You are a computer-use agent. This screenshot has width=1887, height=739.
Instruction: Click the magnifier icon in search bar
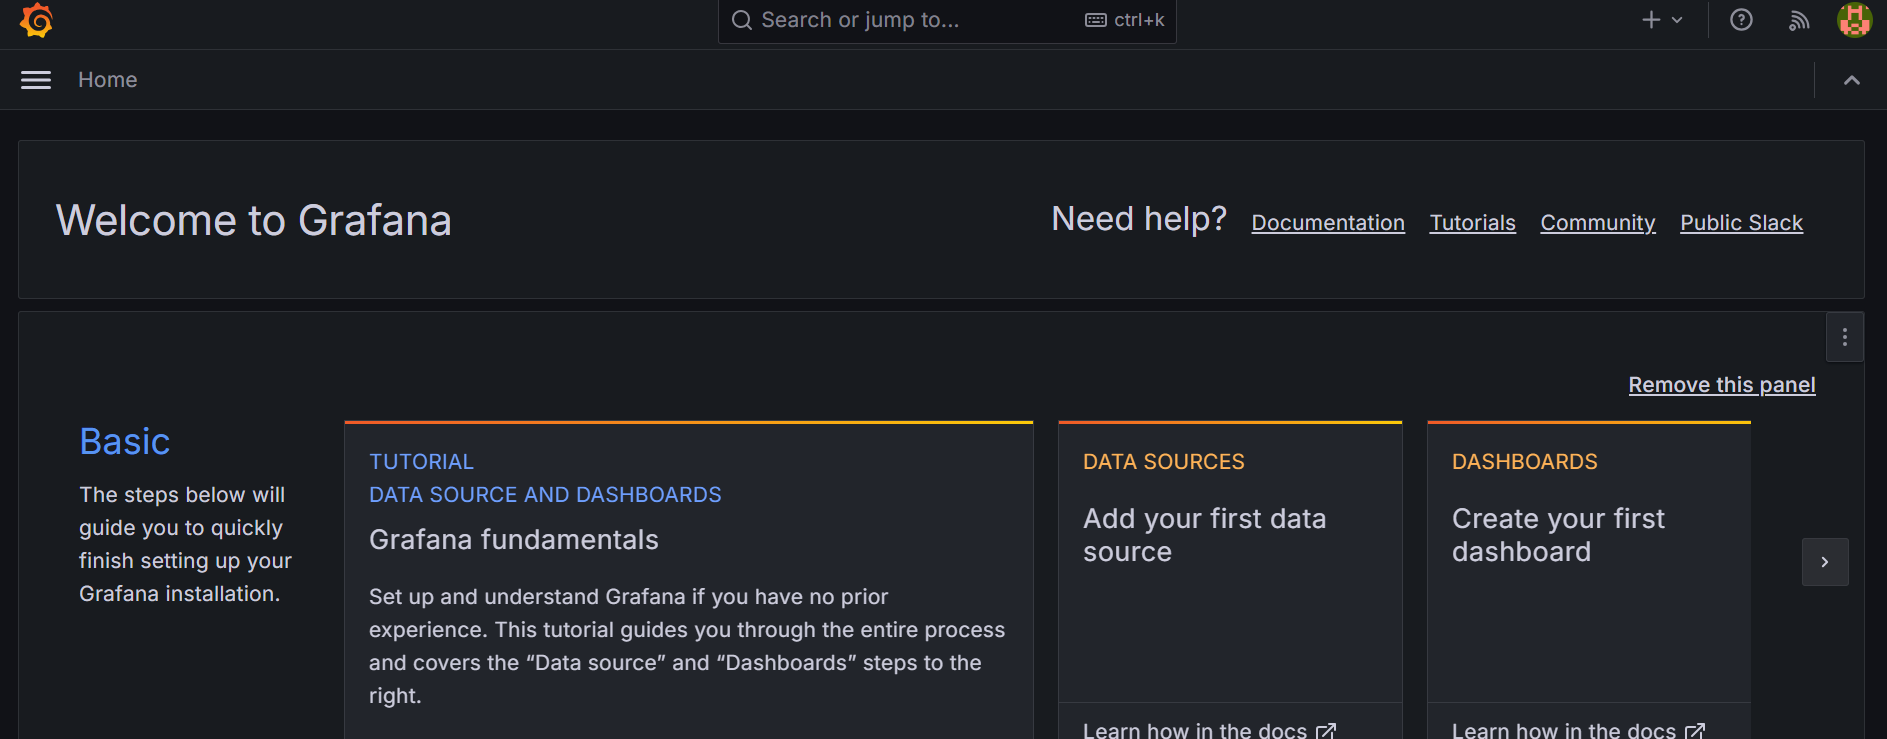pos(741,20)
